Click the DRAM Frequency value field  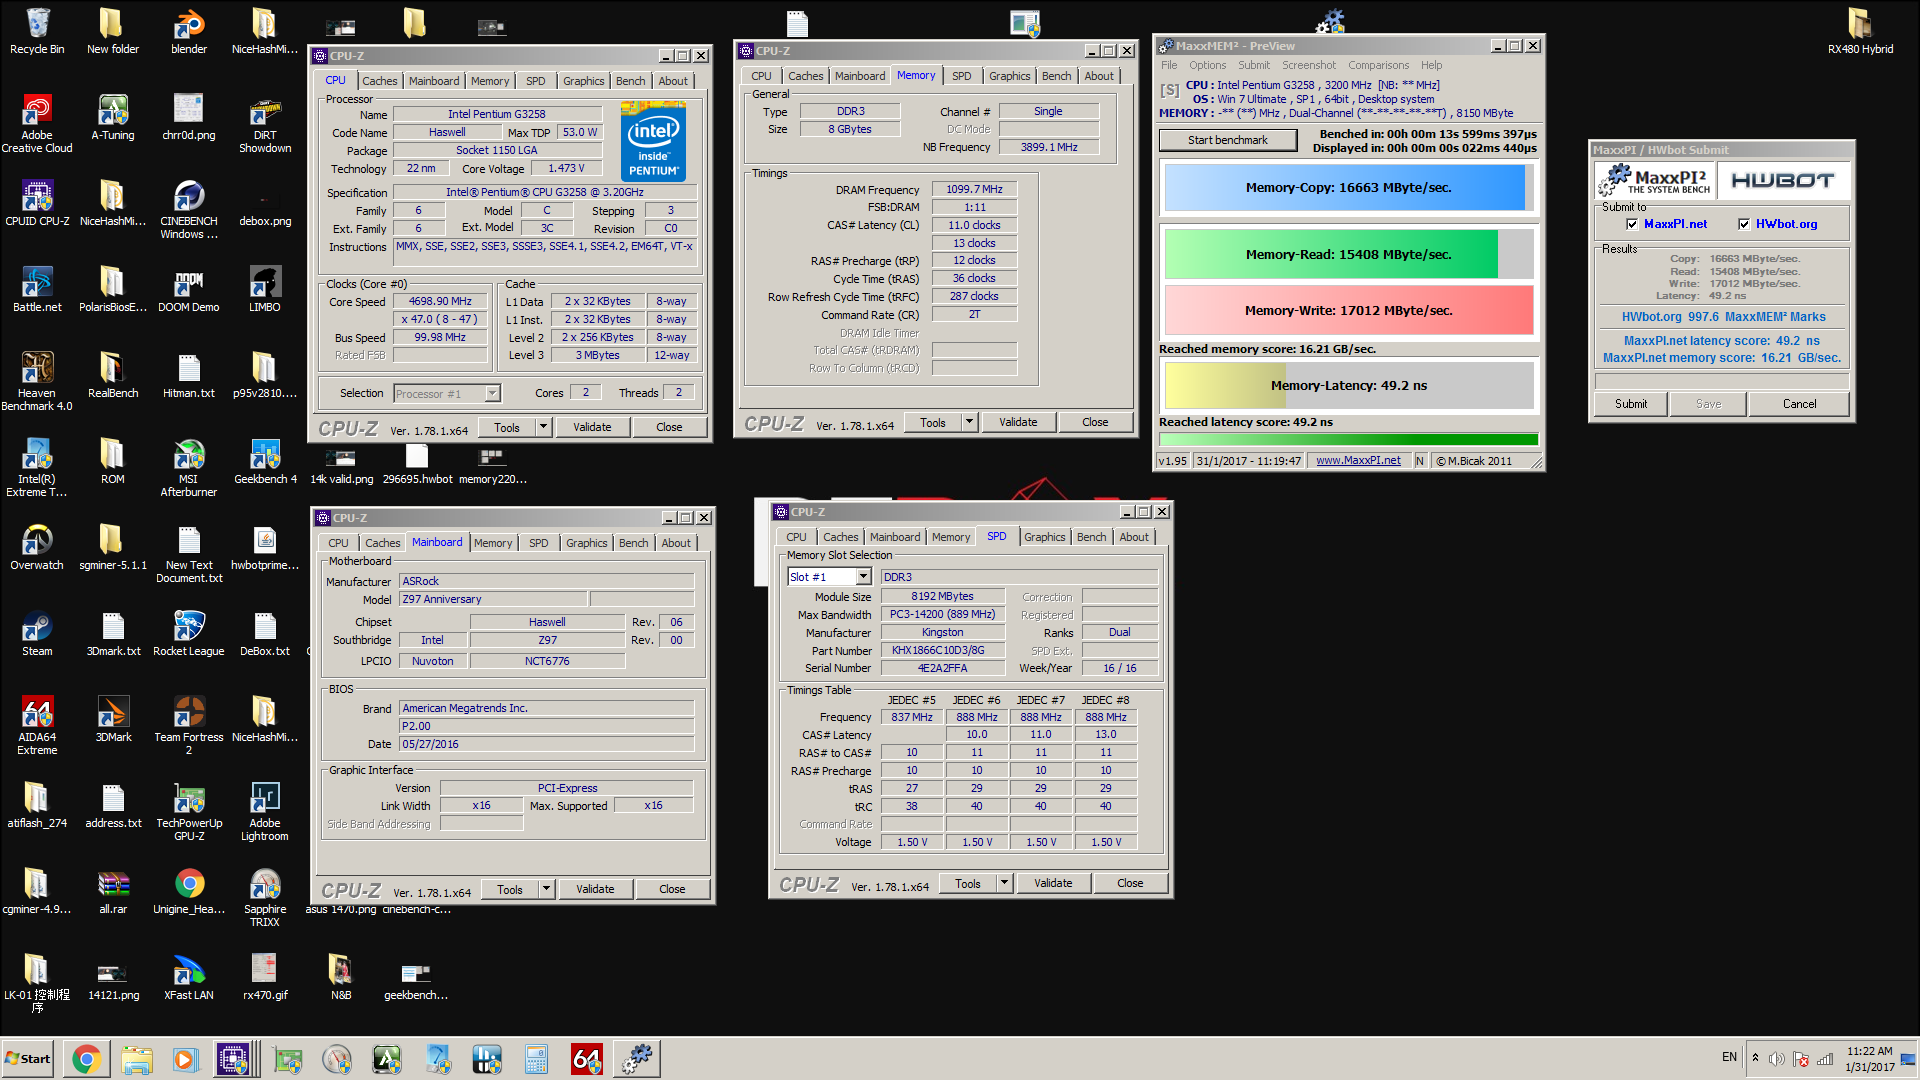point(974,189)
